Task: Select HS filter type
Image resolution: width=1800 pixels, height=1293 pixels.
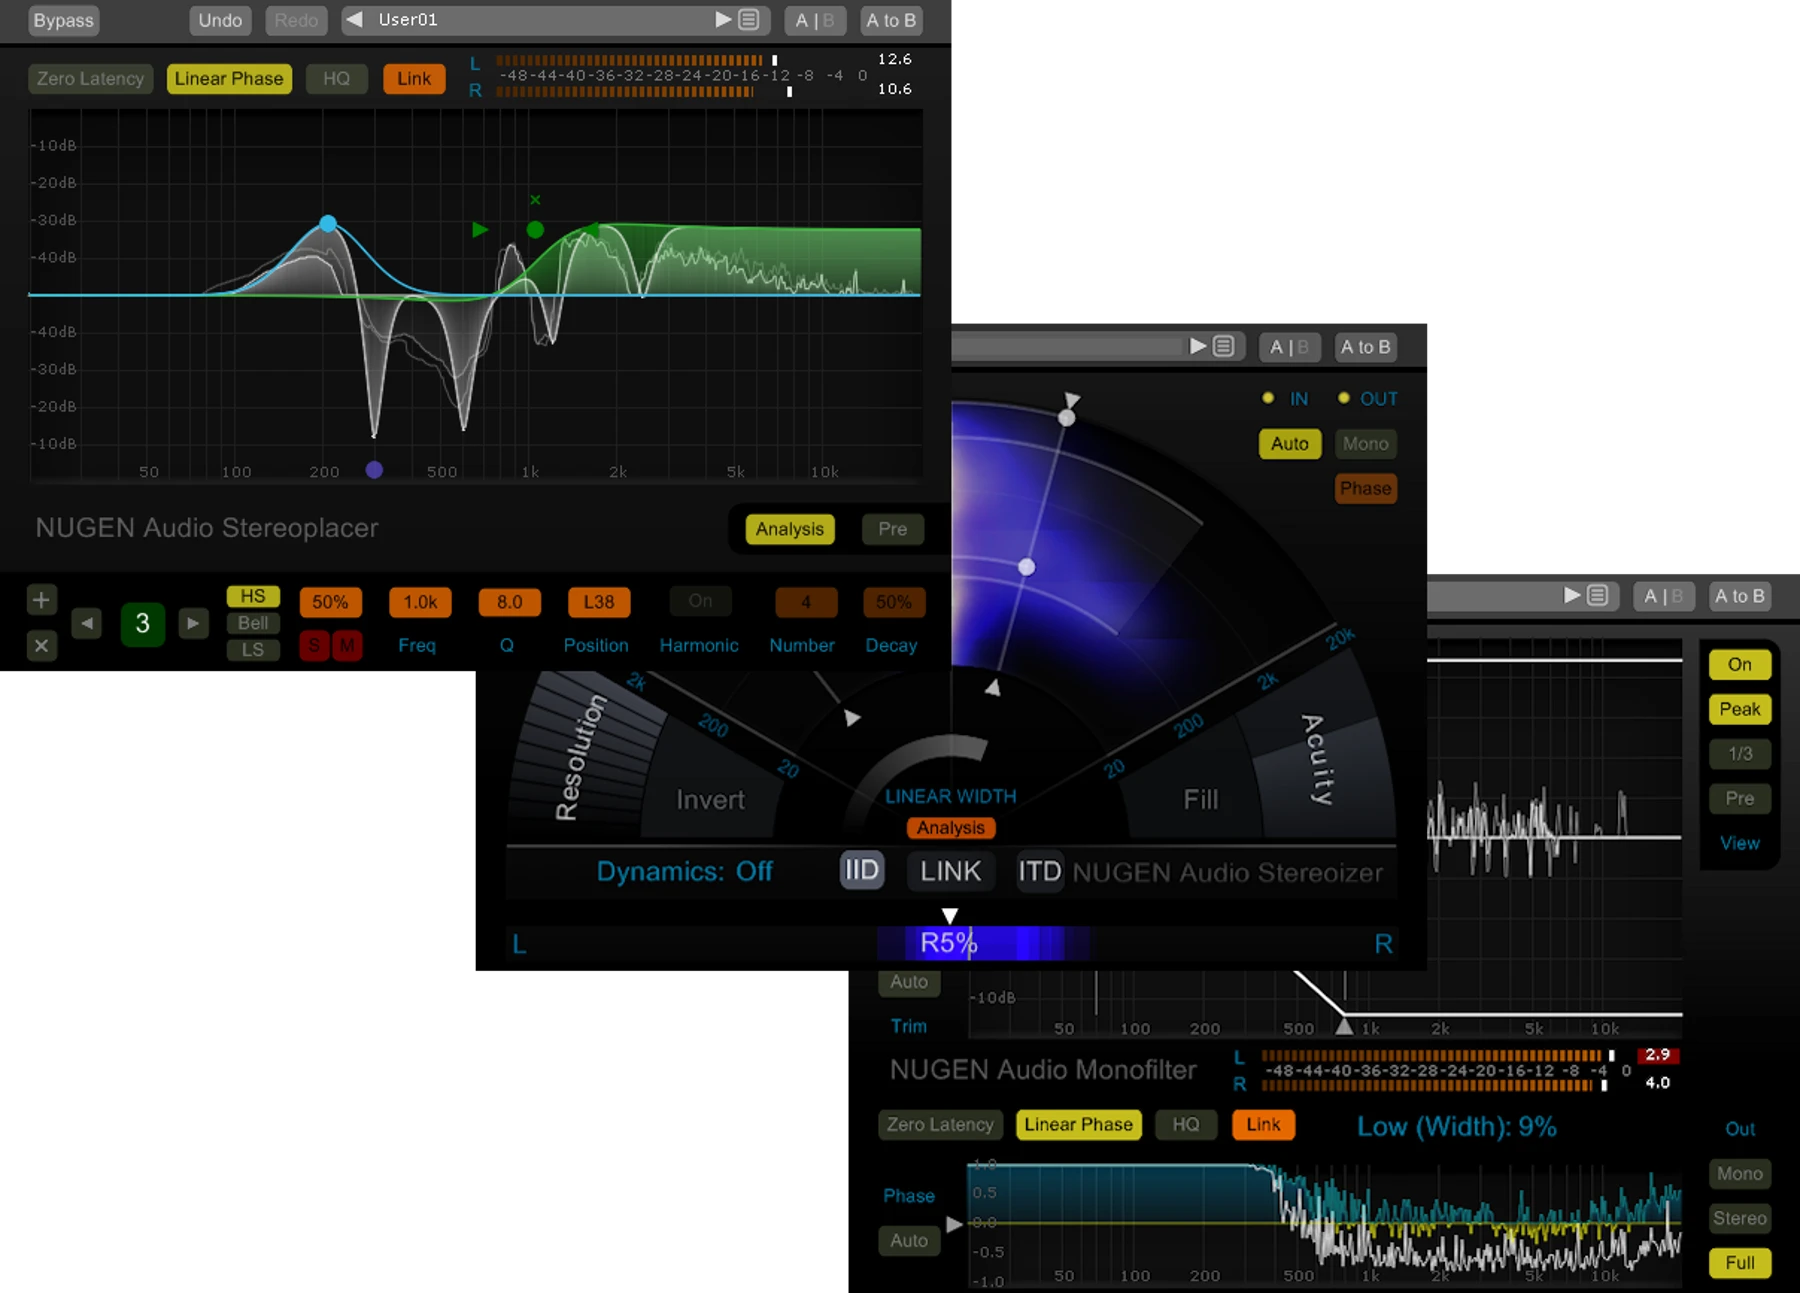Action: tap(253, 596)
